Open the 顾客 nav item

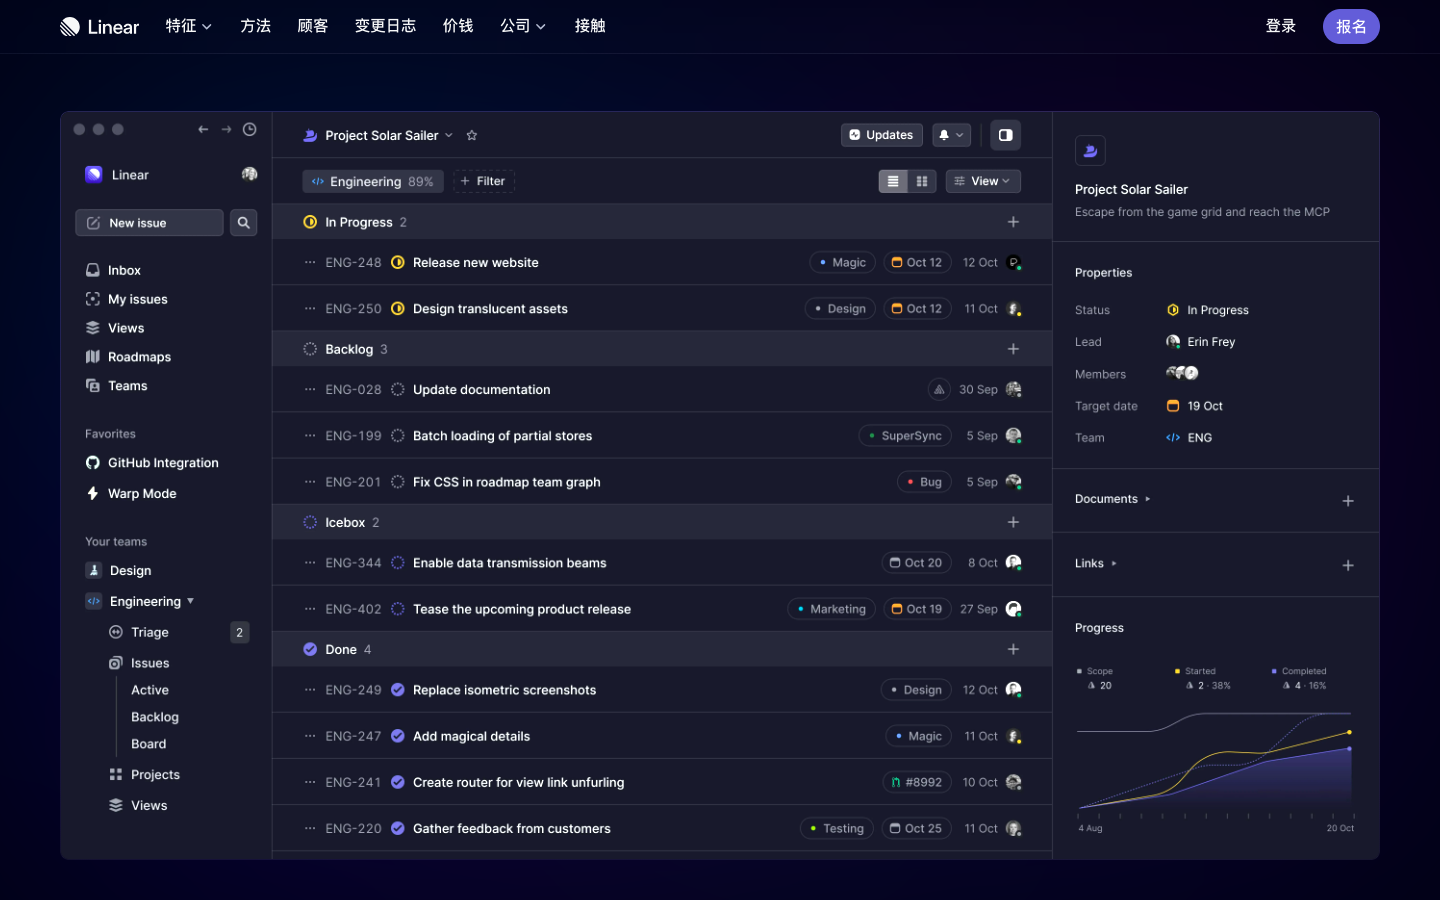(x=313, y=26)
